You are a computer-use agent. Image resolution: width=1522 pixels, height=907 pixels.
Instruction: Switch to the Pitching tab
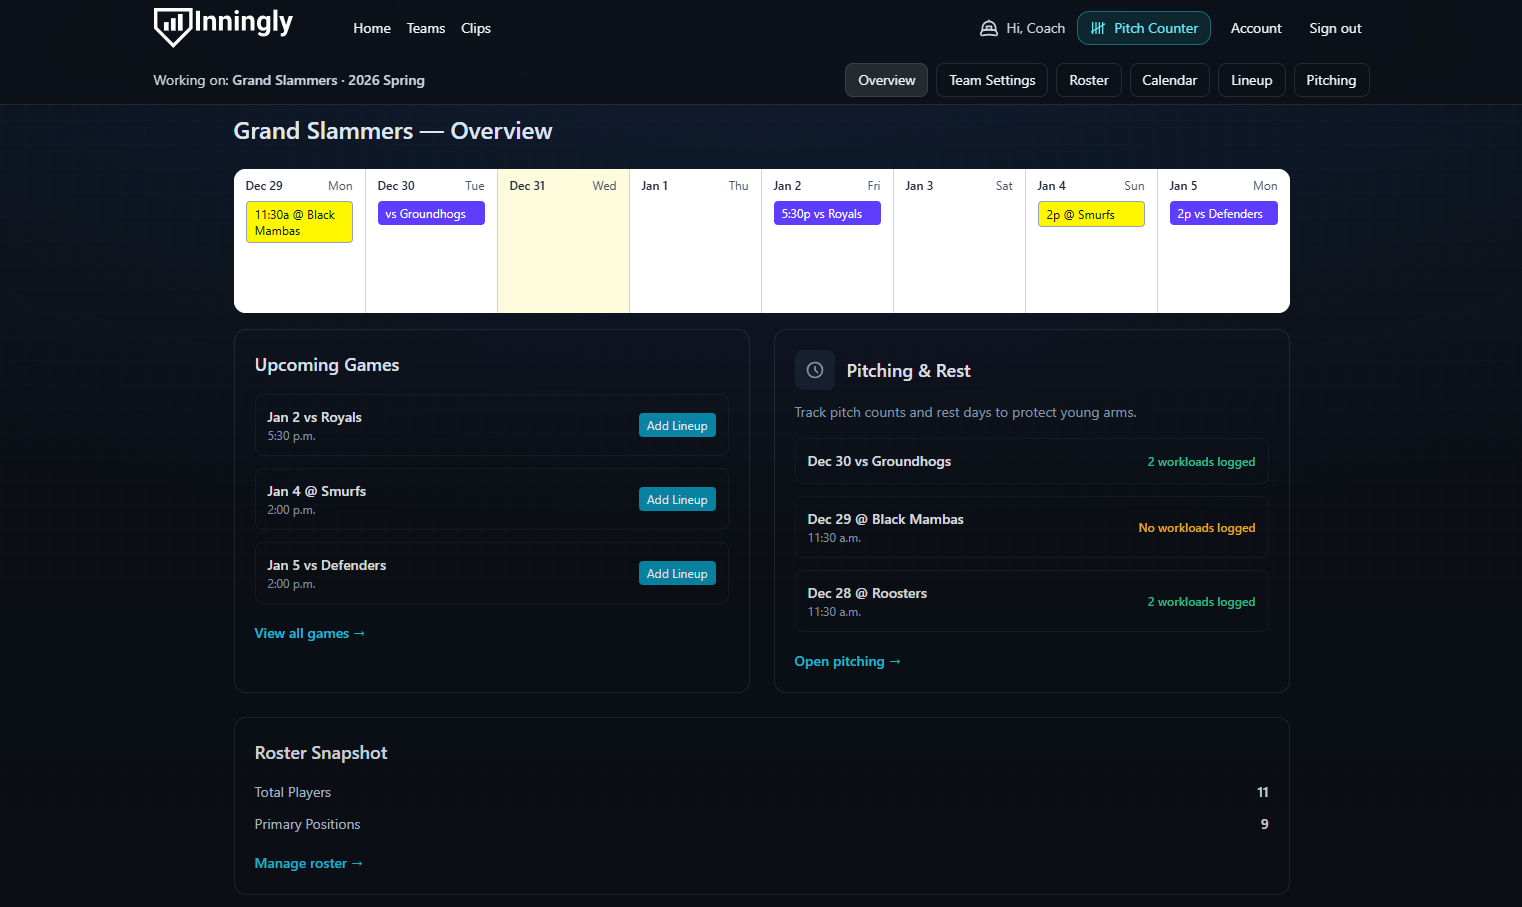click(x=1331, y=80)
